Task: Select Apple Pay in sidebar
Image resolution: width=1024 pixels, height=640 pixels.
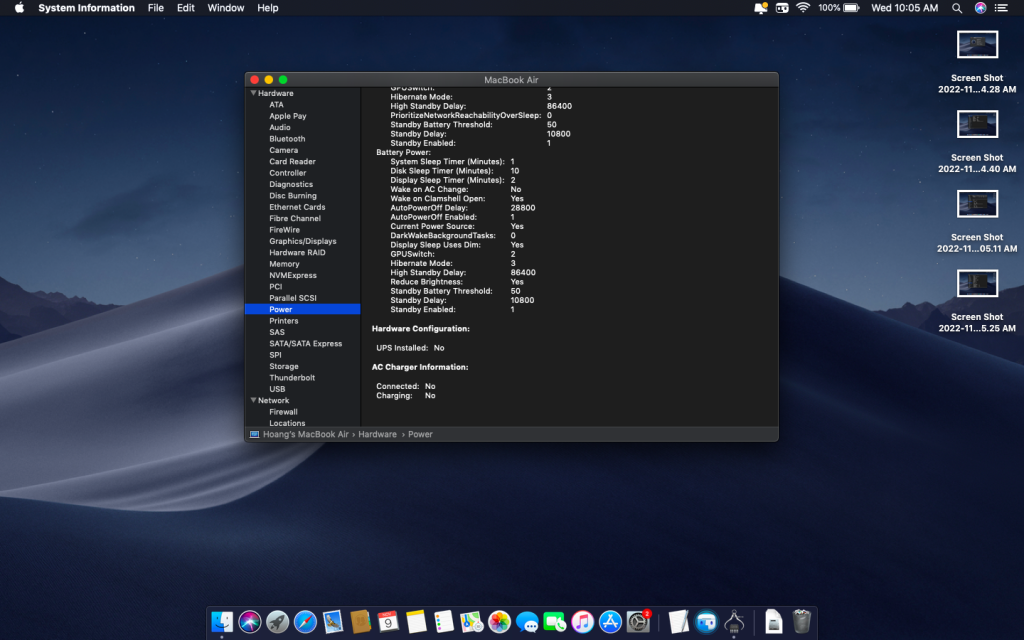Action: [287, 116]
